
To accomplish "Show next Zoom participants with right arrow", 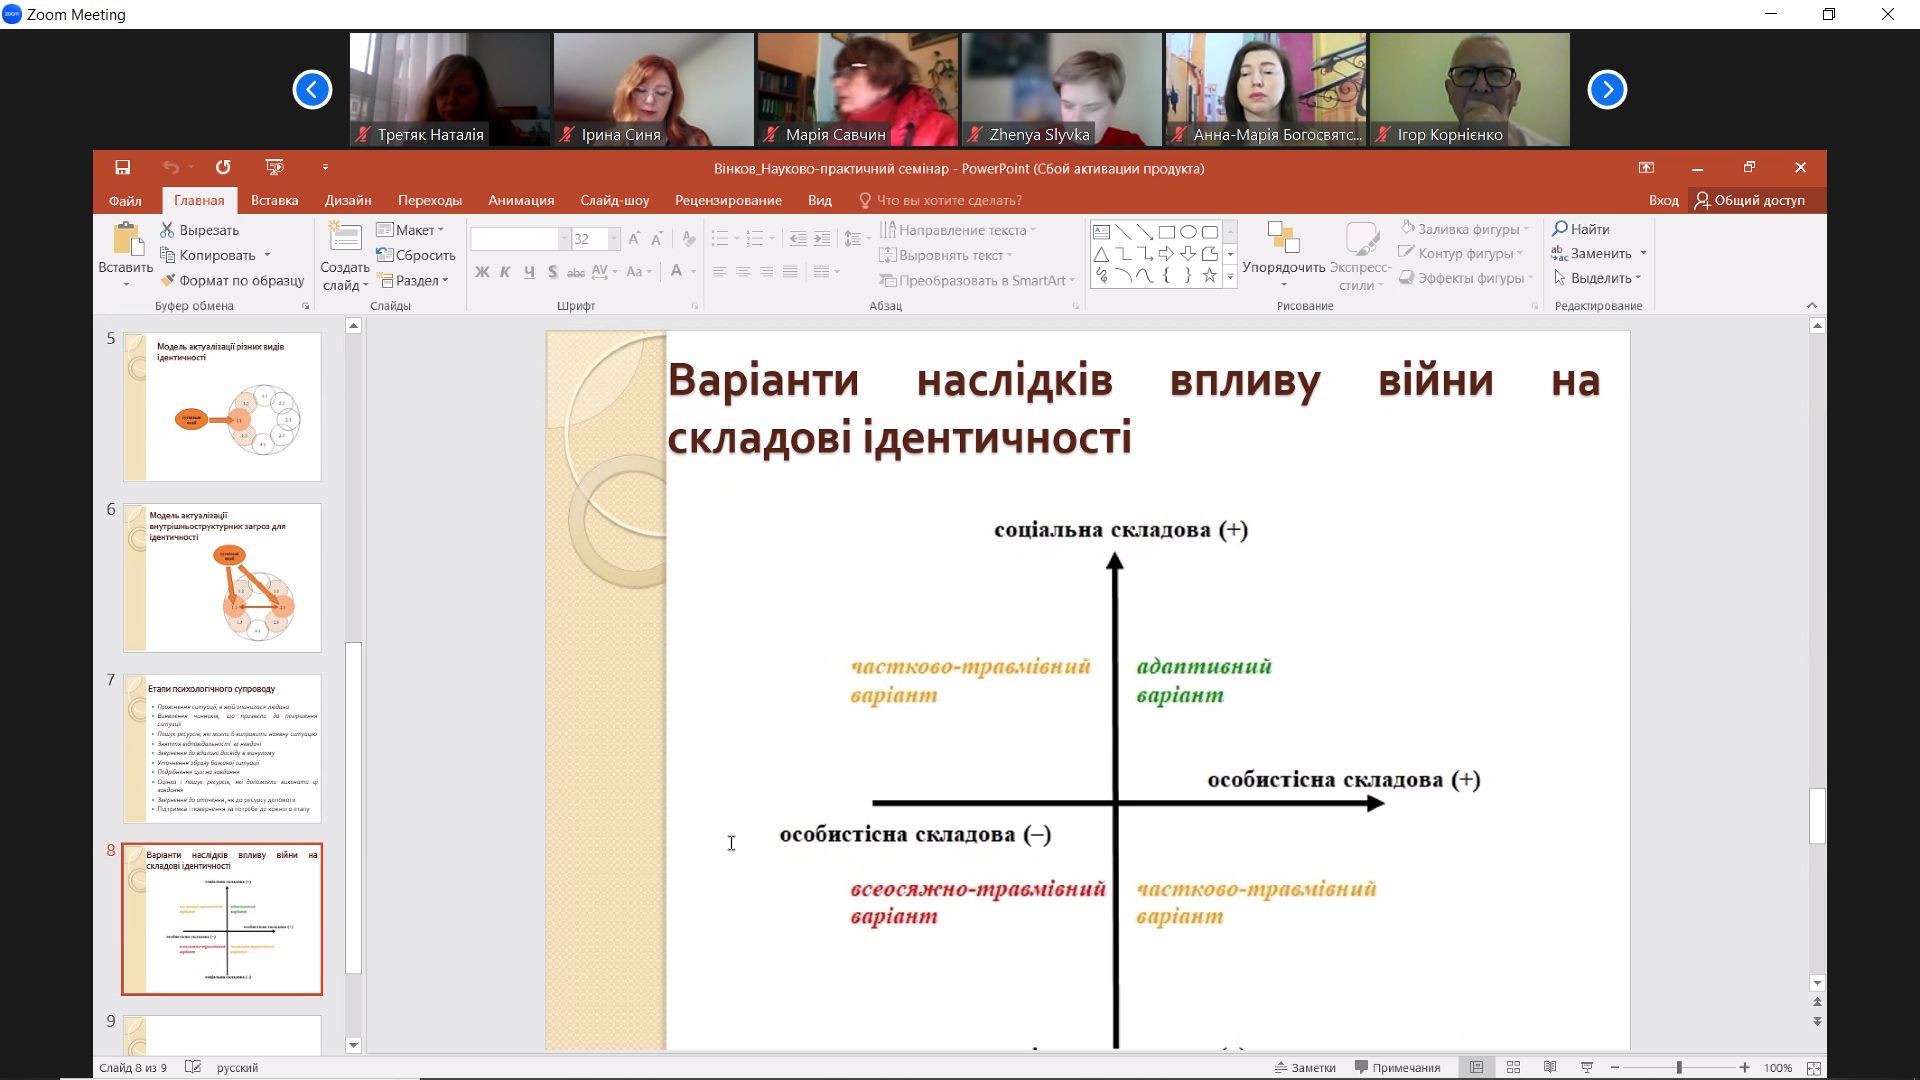I will point(1607,90).
